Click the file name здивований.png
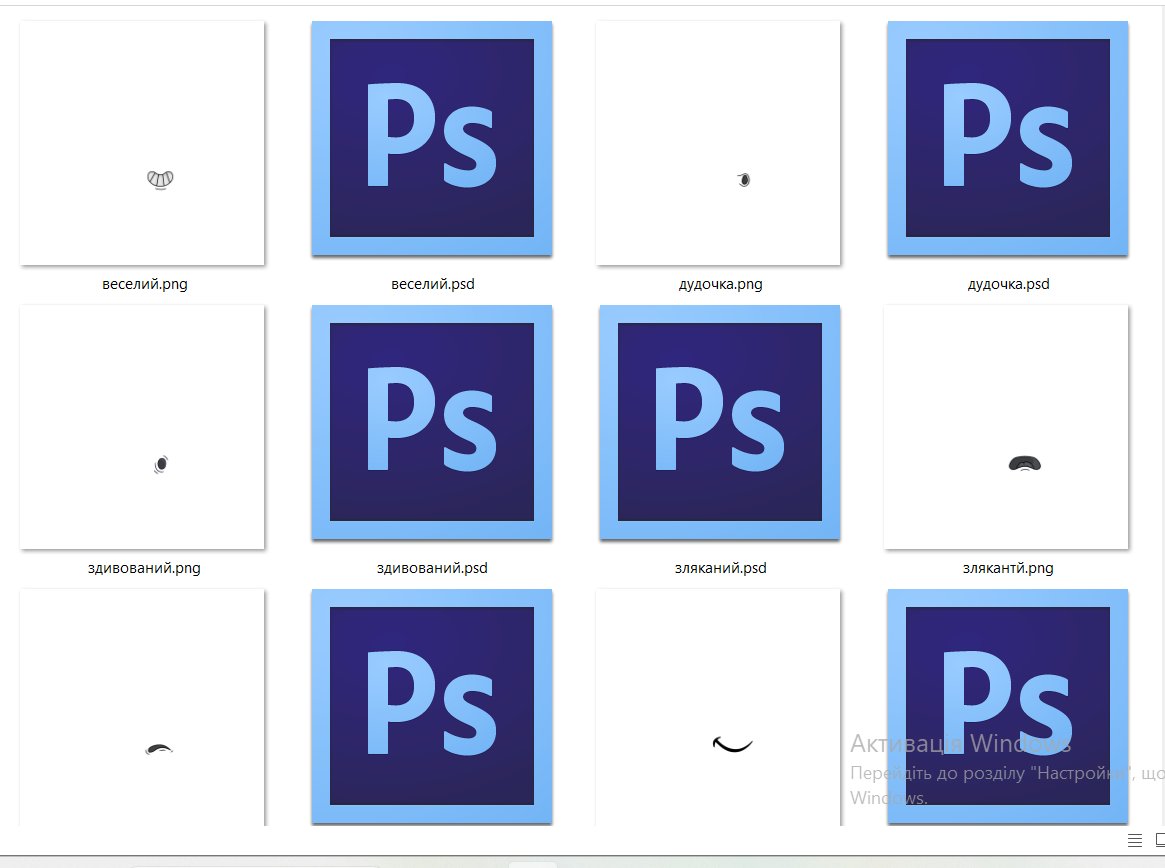 click(144, 568)
